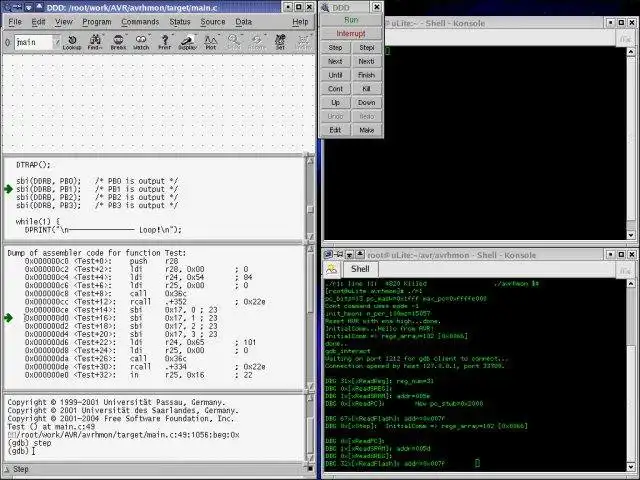Click the source line sbi(DDRB, PB2)
The height and width of the screenshot is (480, 640).
[97, 197]
